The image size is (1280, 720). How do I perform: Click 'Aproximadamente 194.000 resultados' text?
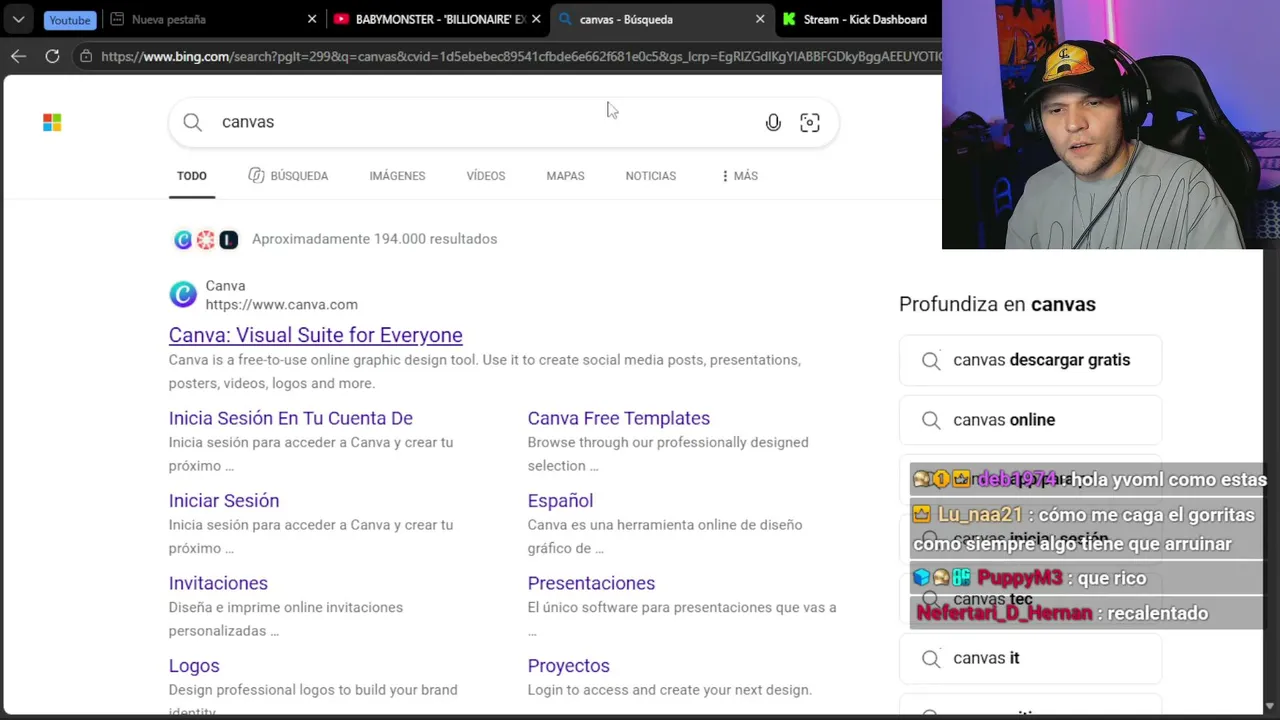[x=374, y=239]
